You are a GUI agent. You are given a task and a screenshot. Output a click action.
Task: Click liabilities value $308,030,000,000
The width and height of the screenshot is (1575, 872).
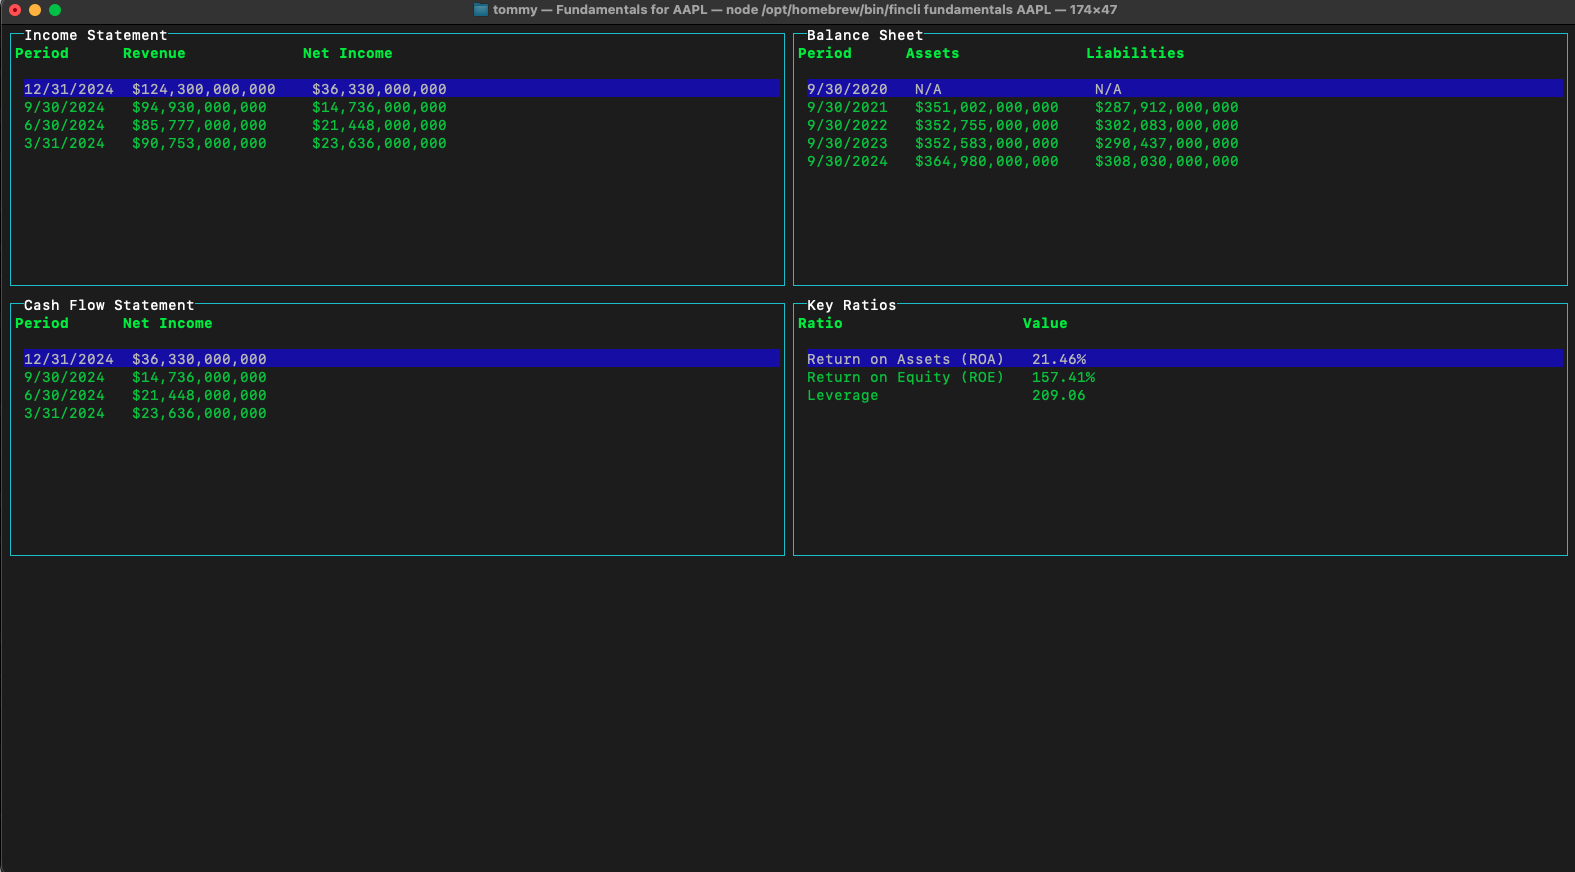(x=1167, y=161)
